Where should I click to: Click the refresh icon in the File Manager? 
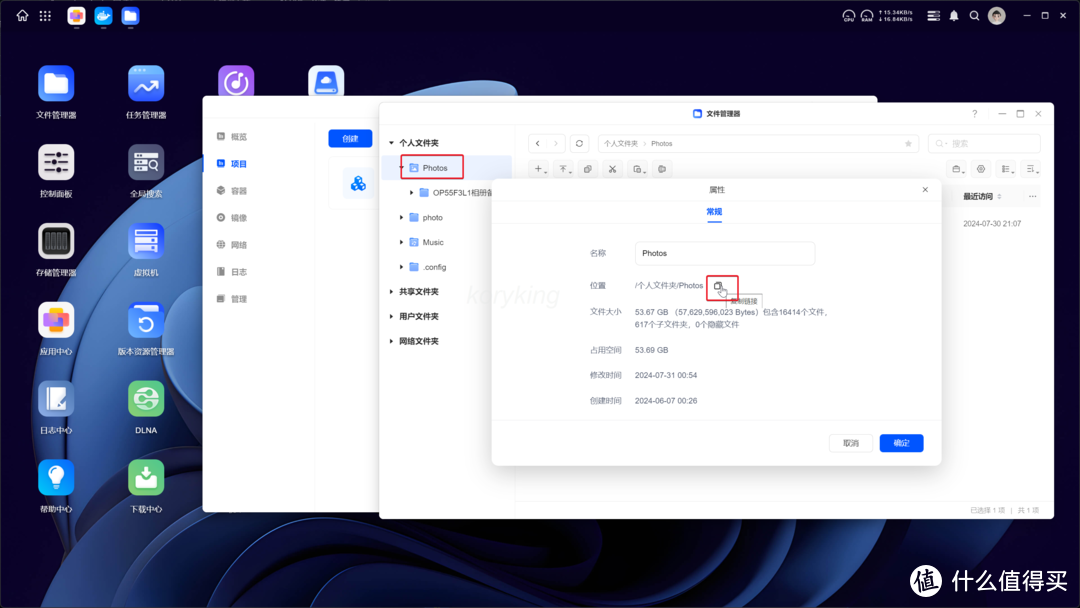click(x=579, y=144)
